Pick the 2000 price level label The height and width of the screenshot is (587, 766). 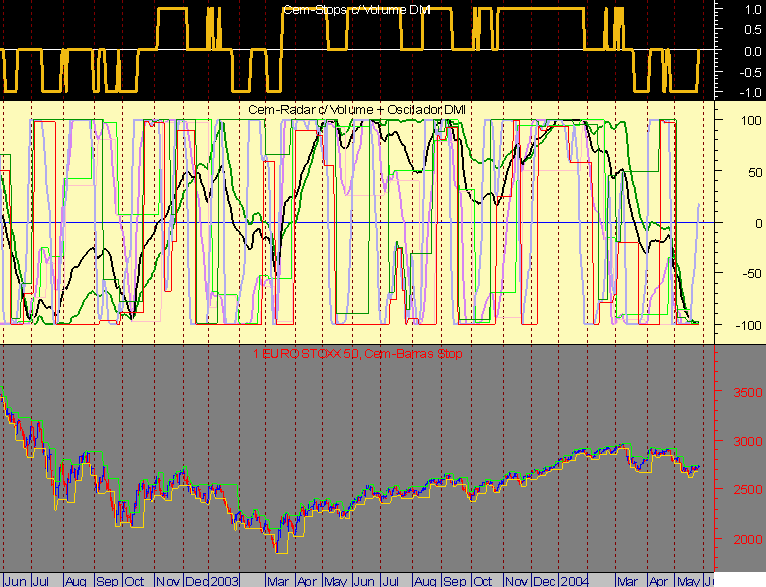pos(748,540)
